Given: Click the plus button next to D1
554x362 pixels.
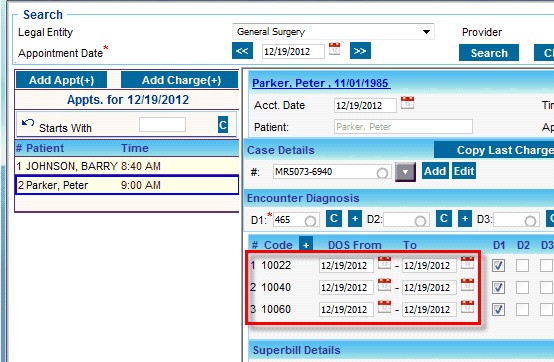Looking at the screenshot, I should tap(355, 219).
